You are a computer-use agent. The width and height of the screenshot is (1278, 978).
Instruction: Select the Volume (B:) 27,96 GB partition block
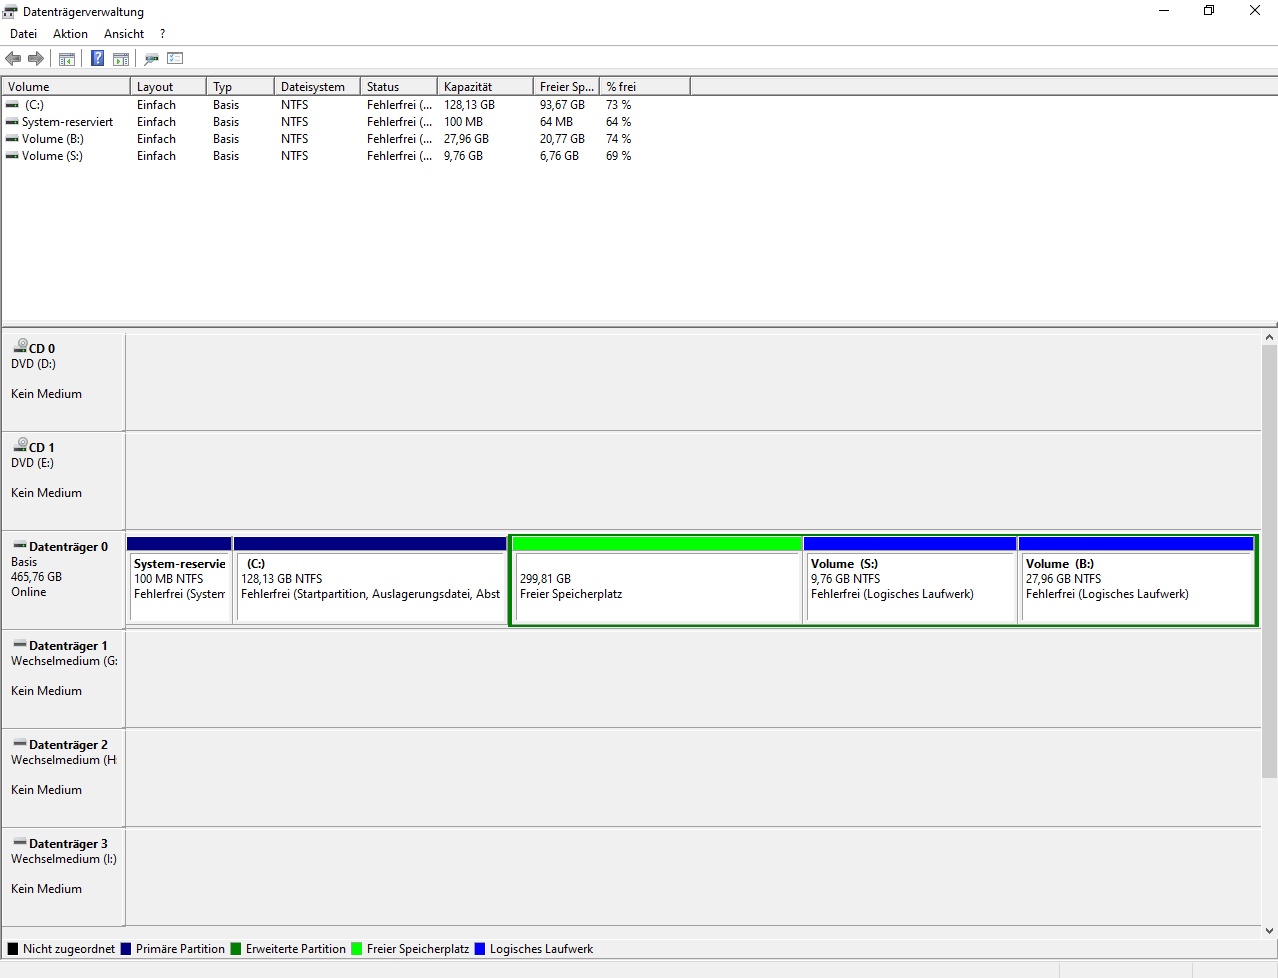[1136, 581]
